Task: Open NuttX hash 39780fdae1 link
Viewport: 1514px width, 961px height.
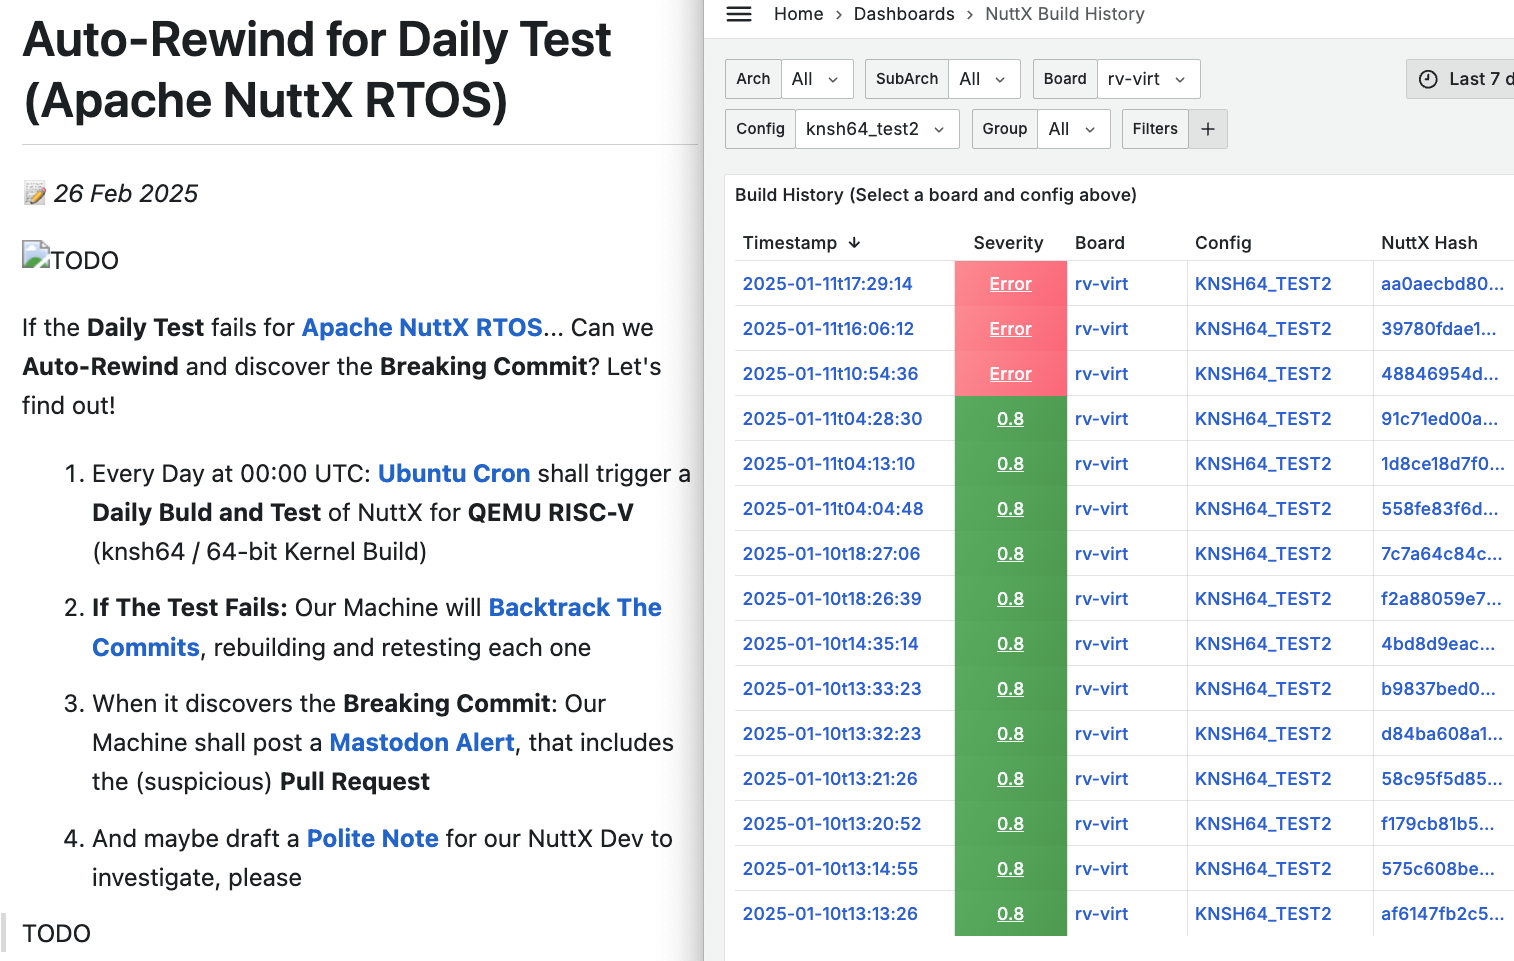Action: tap(1439, 329)
